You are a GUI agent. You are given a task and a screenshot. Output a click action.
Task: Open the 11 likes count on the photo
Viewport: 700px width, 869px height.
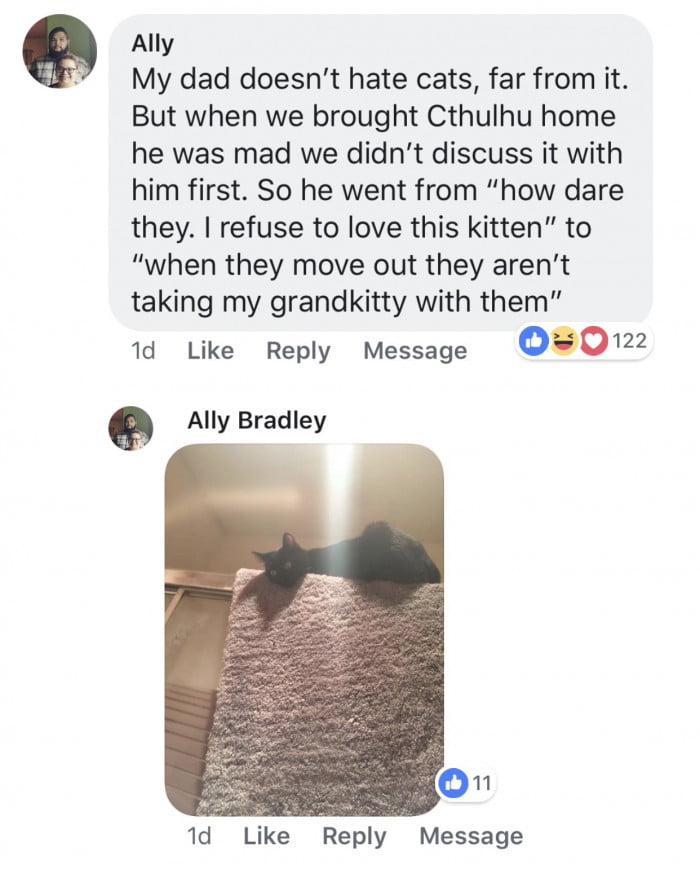click(x=482, y=783)
